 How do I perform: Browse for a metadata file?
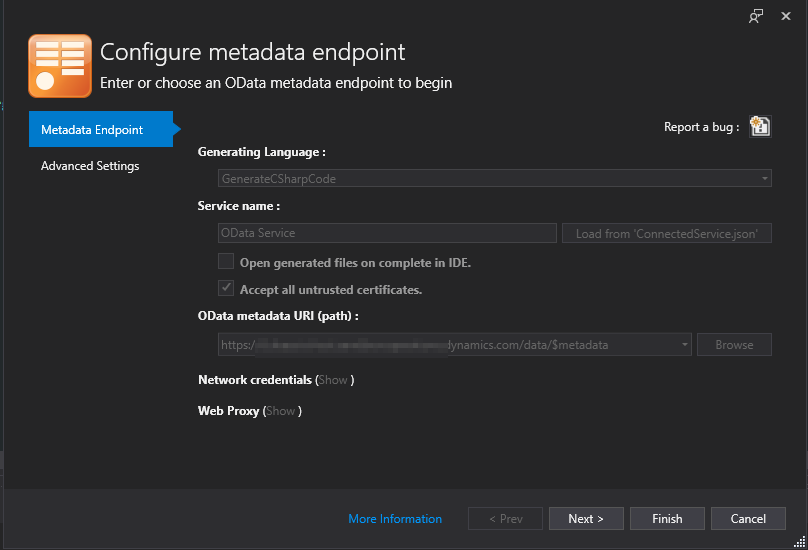734,344
